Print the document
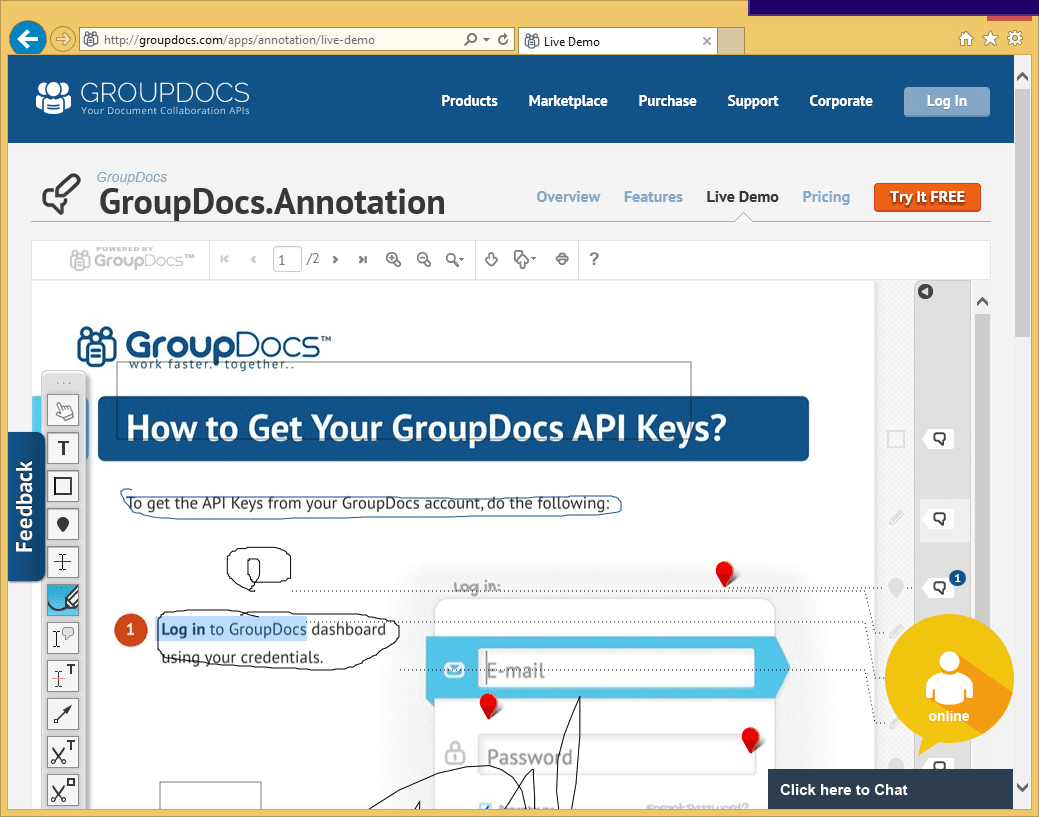 pos(562,259)
